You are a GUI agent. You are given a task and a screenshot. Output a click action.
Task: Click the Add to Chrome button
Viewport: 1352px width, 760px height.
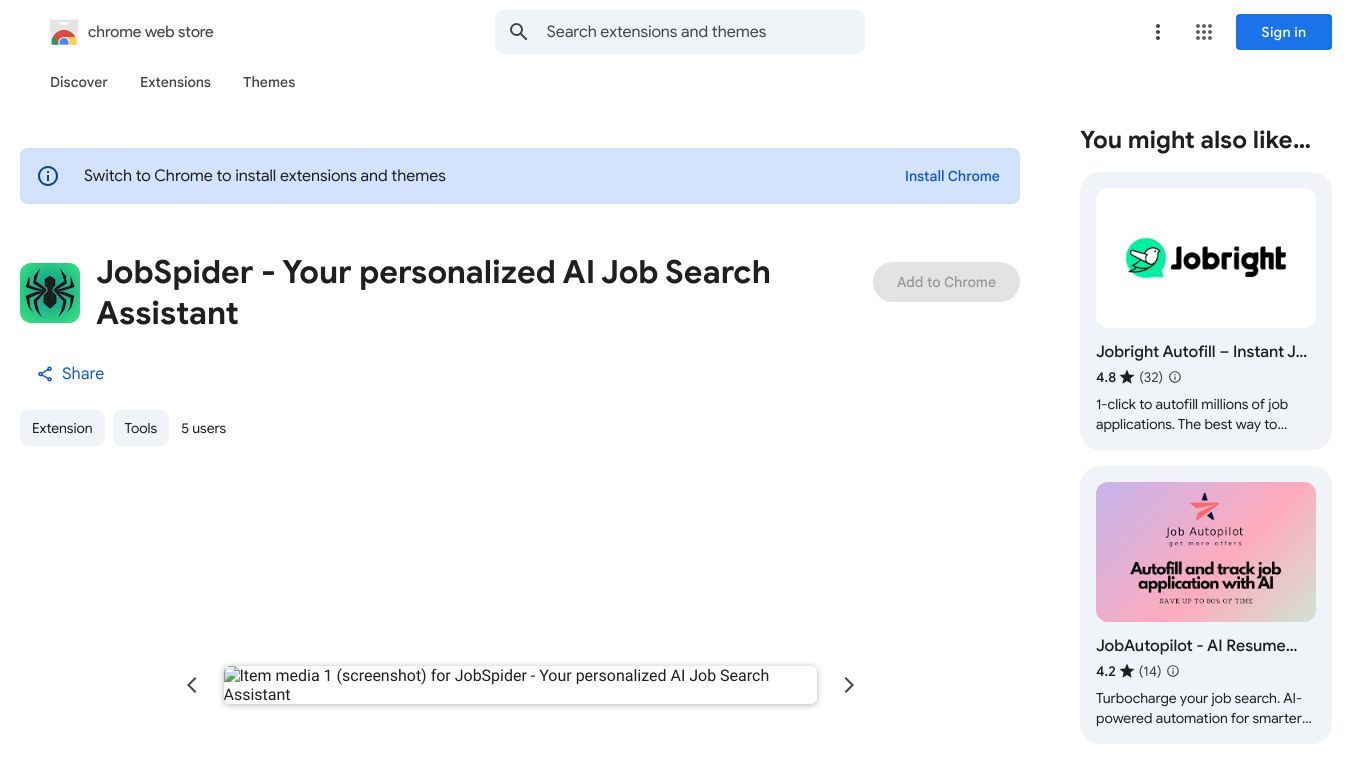click(946, 282)
